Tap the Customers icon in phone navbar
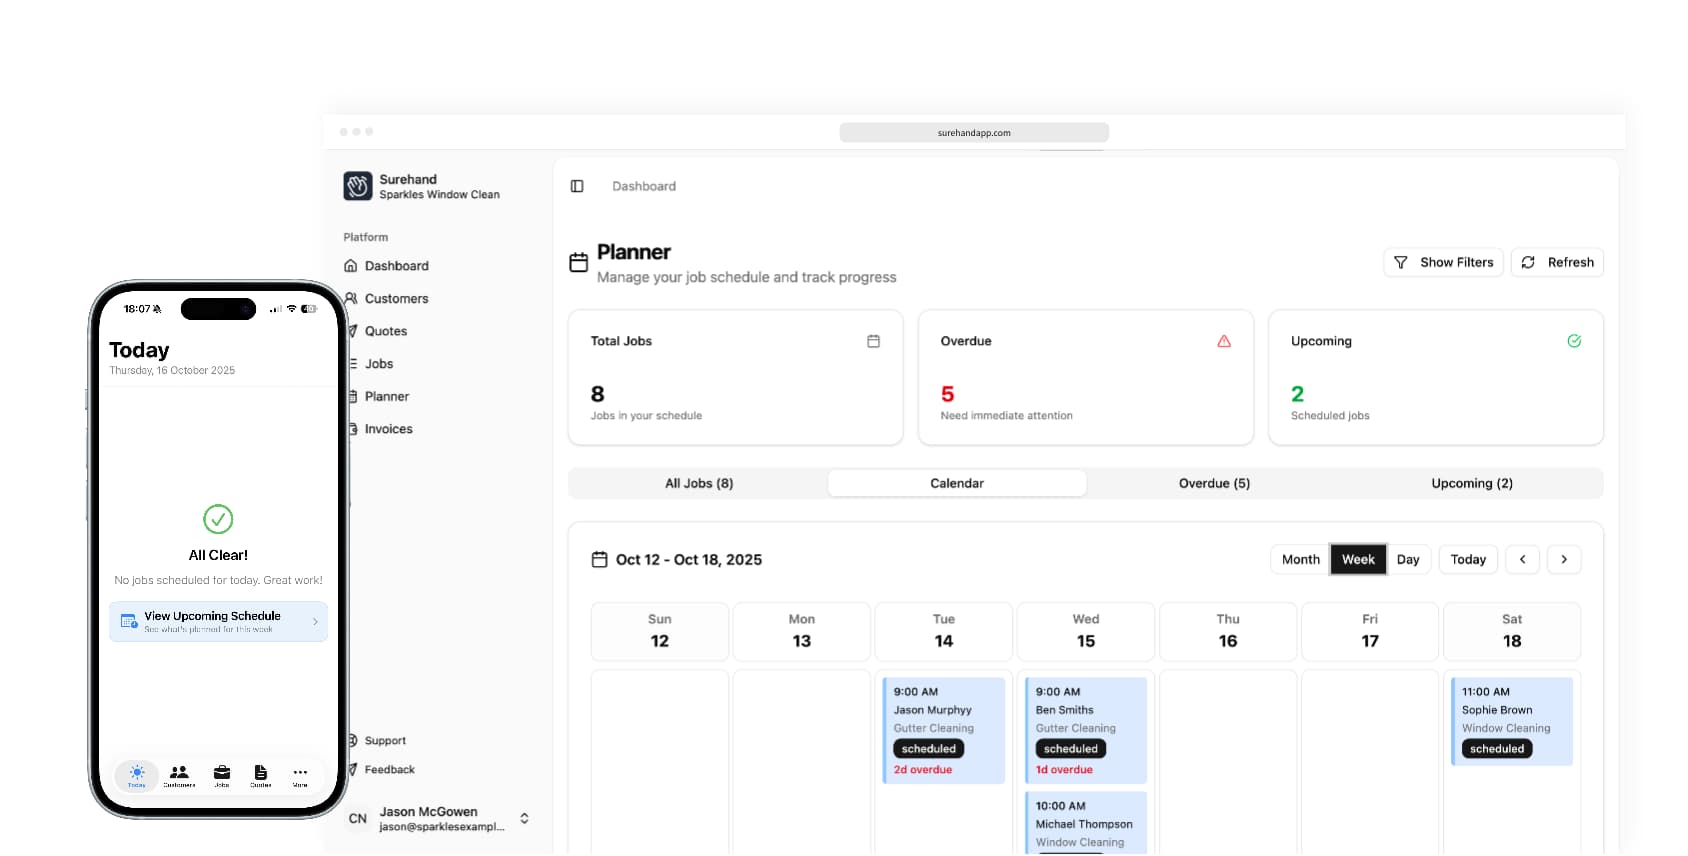This screenshot has height=856, width=1688. 179,775
